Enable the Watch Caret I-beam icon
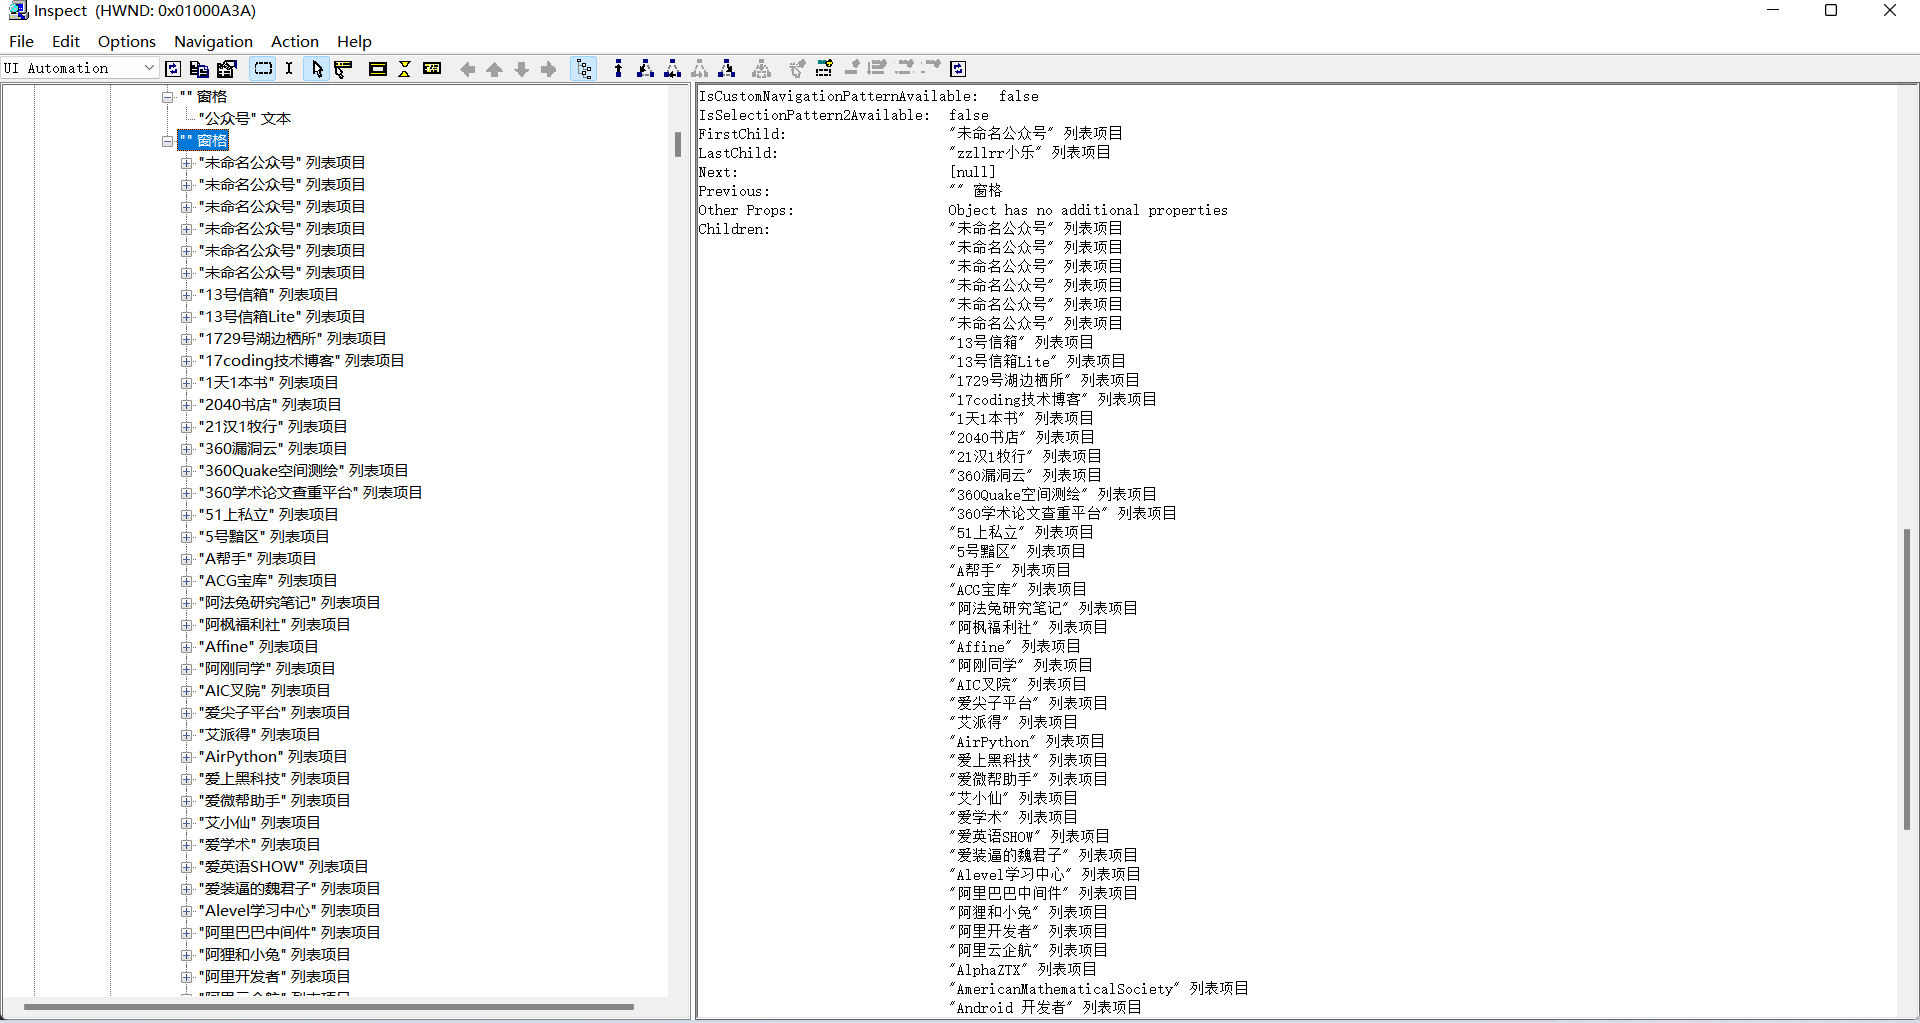The image size is (1920, 1023). point(289,68)
